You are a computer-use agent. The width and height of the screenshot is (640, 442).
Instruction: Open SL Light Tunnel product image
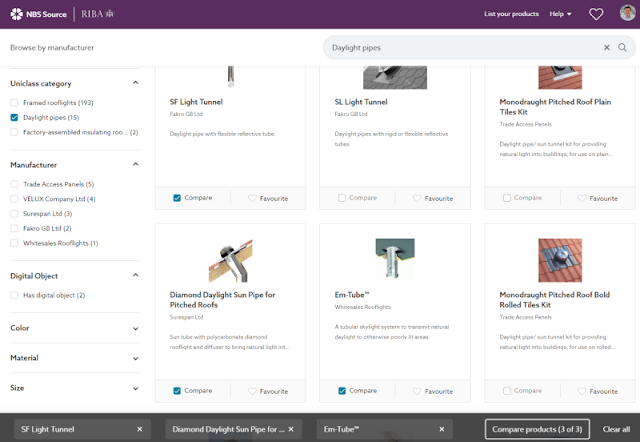395,77
